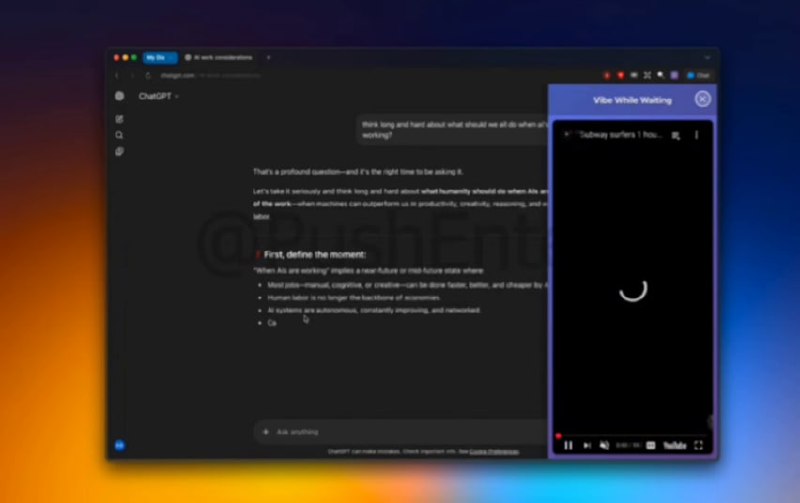The width and height of the screenshot is (800, 503).
Task: Click the plus attach button in composer
Action: click(x=266, y=432)
